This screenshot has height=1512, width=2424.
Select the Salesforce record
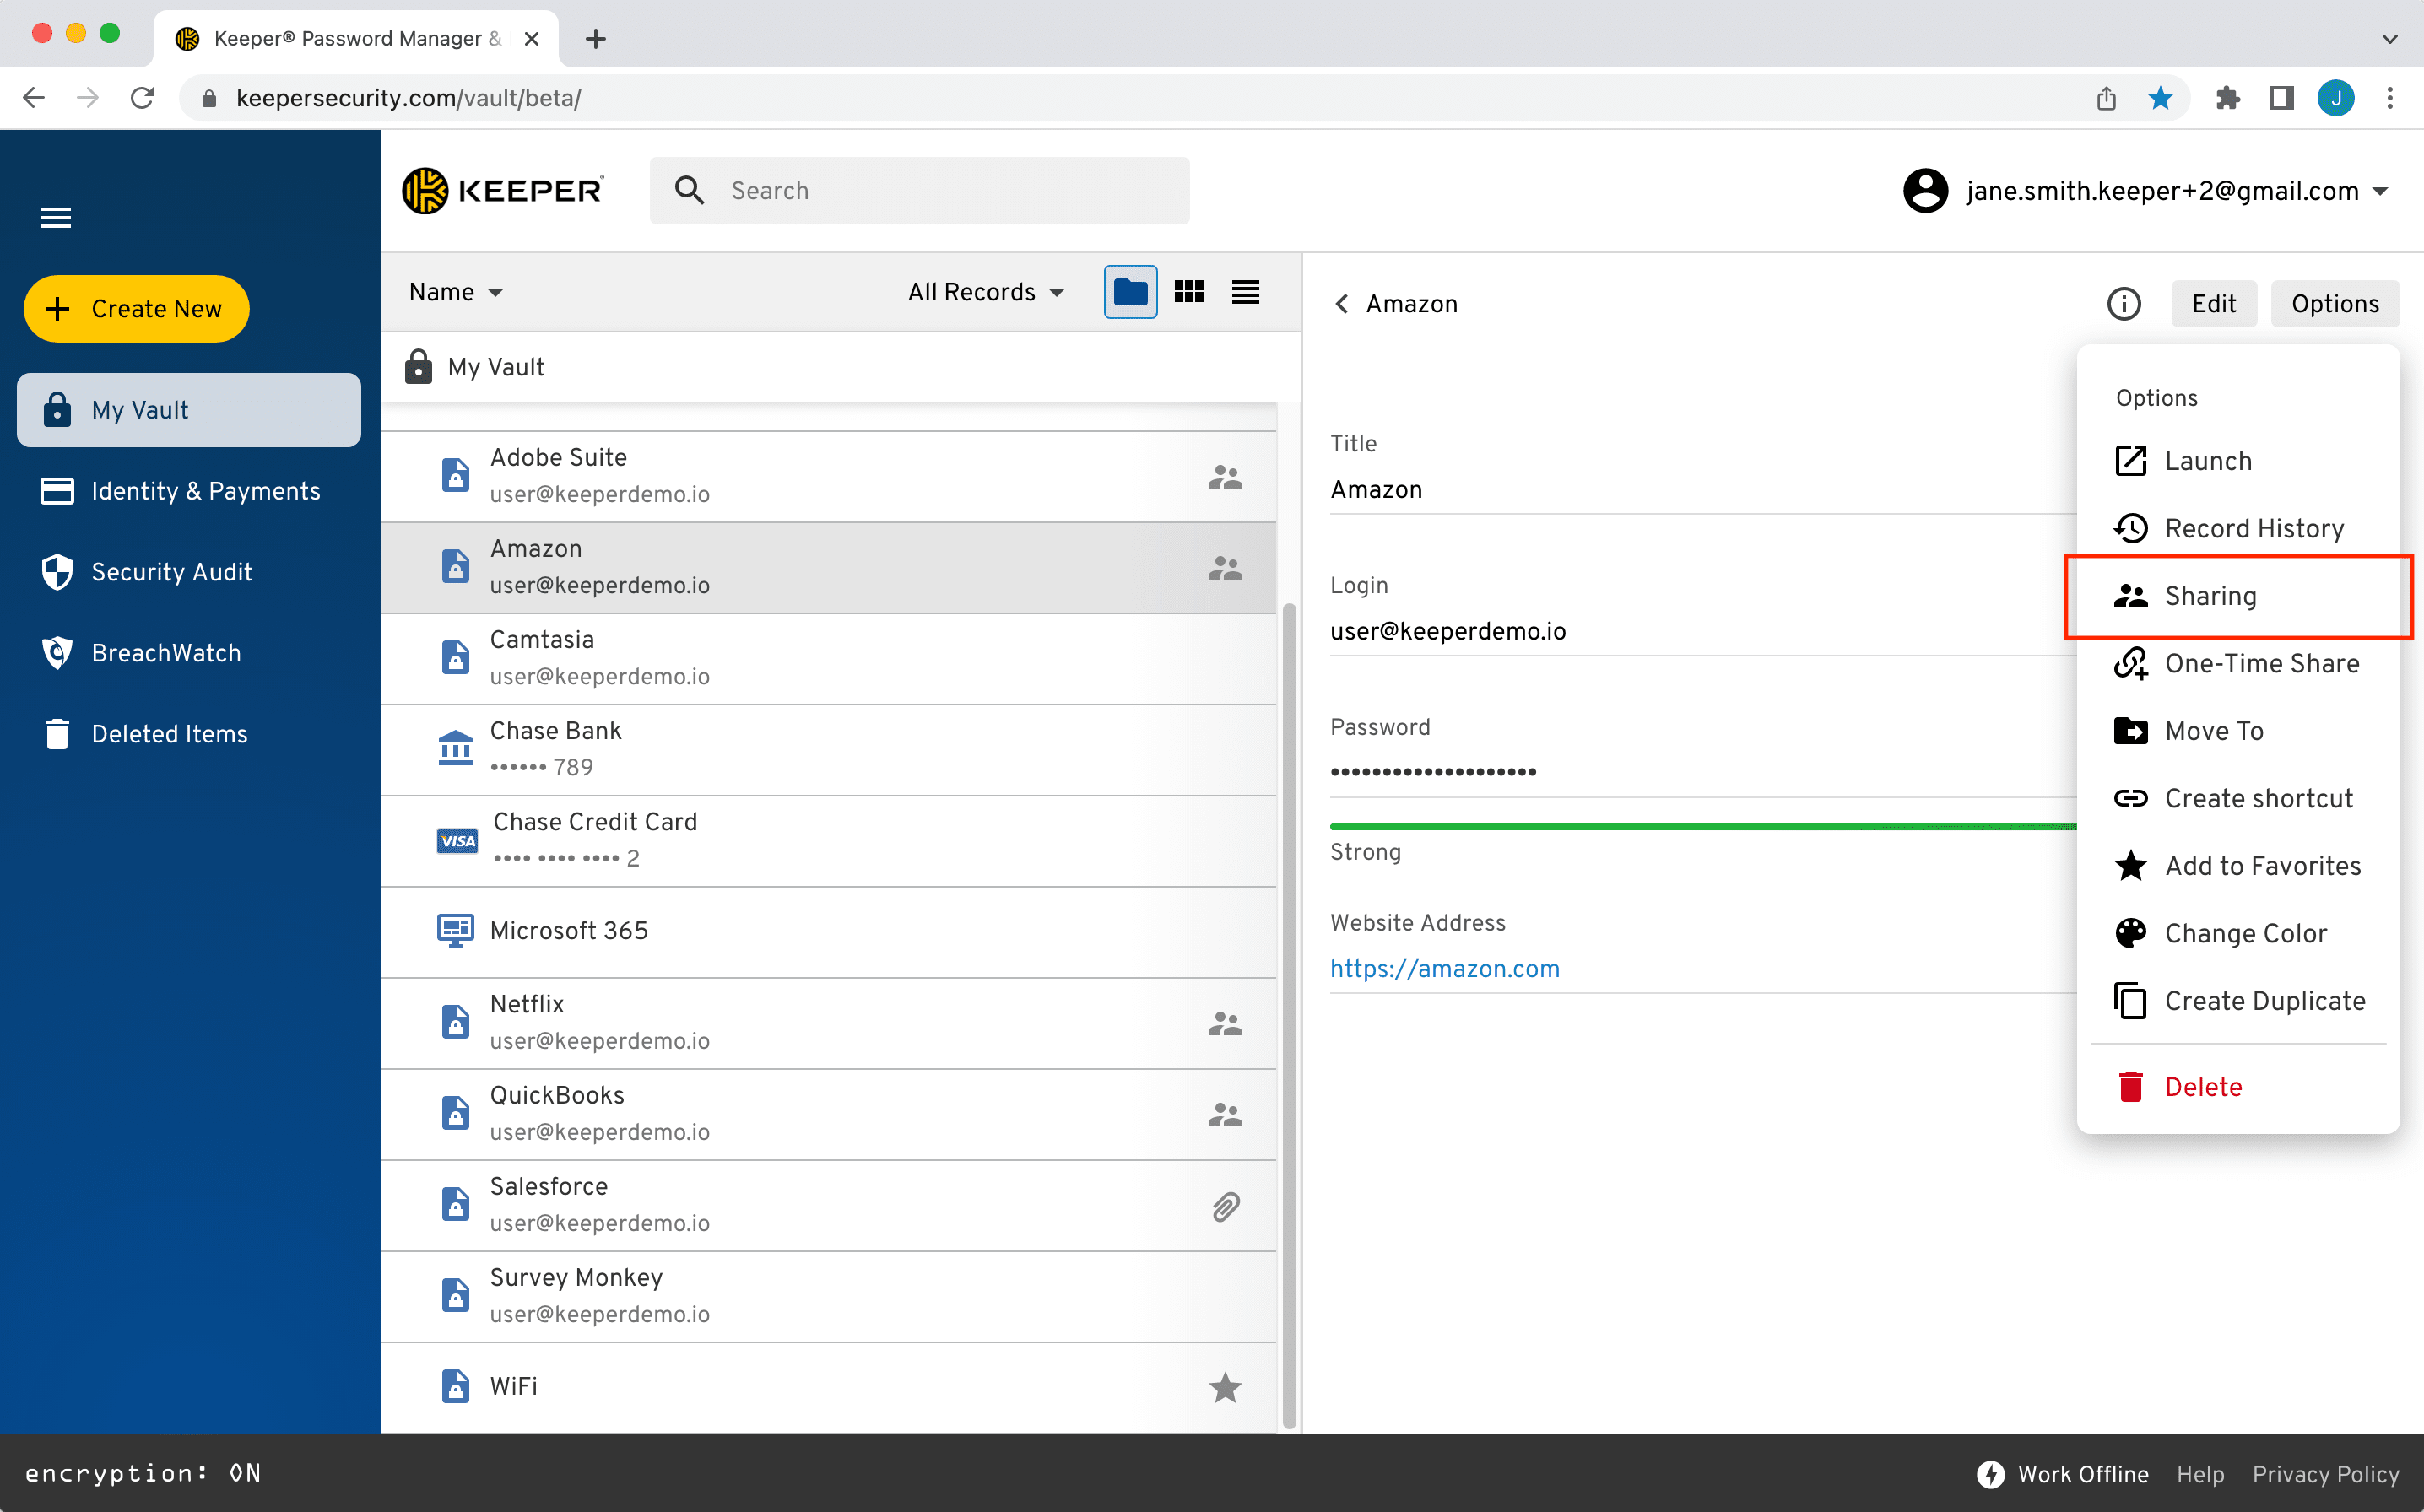point(829,1204)
